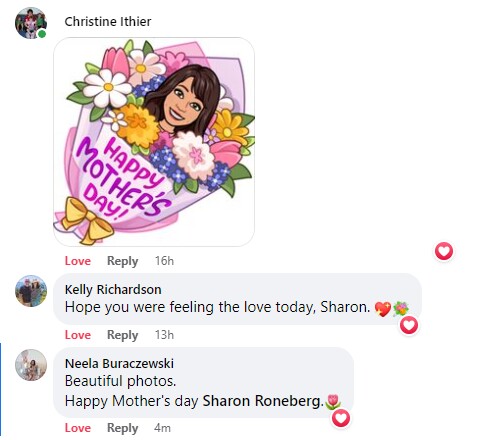Toggle Love on Neela Buraczewski's comment
Viewport: 495px width, 440px height.
click(x=78, y=428)
